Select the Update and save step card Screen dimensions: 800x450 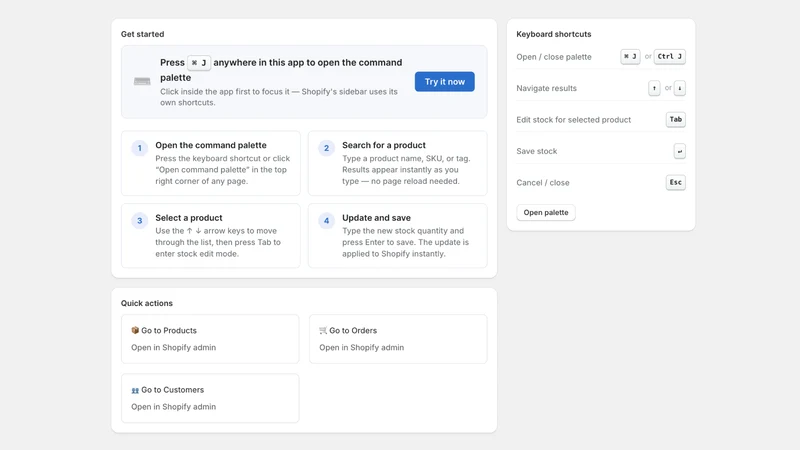[x=397, y=236]
